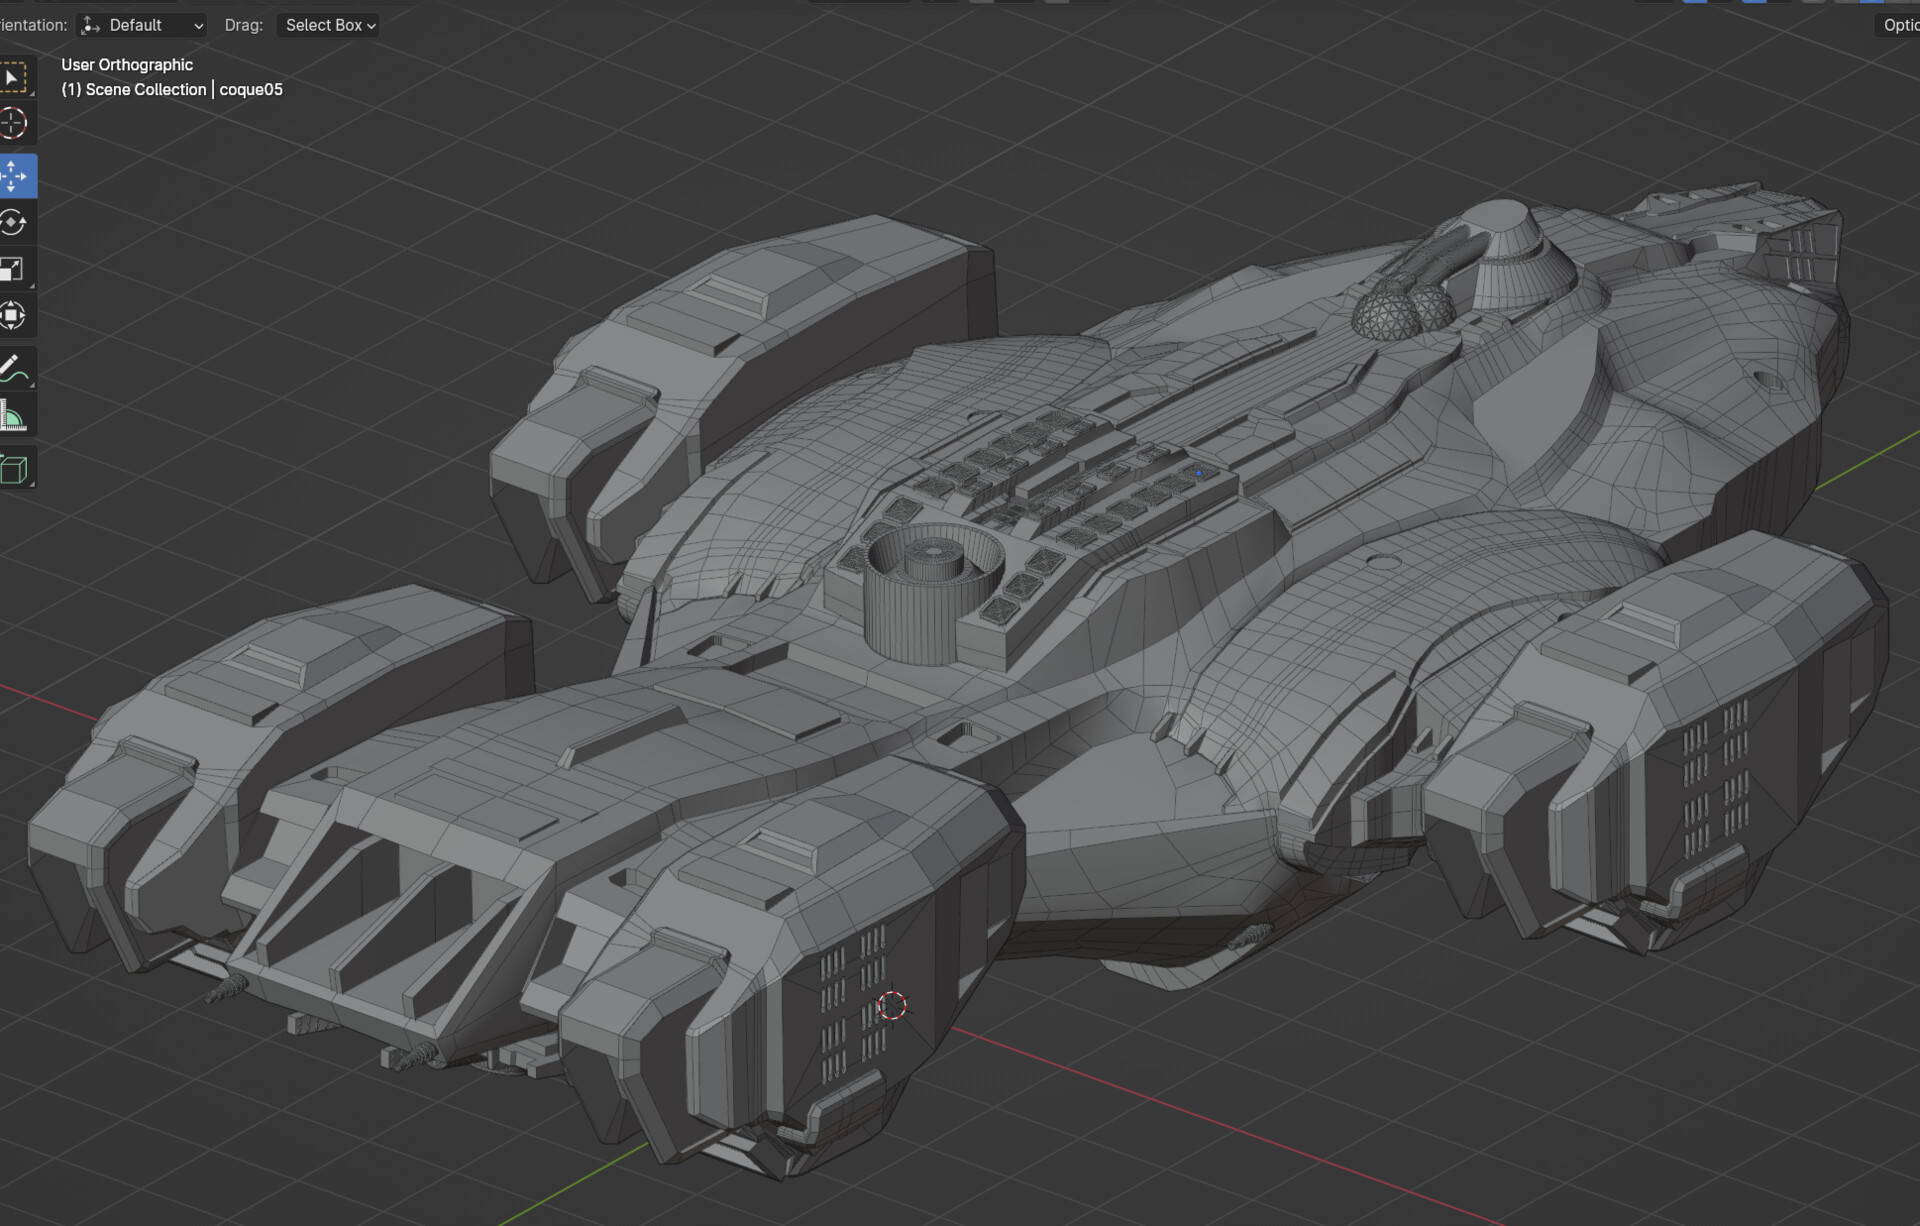Click the red-white 3D cursor marker
The width and height of the screenshot is (1920, 1226).
(891, 1005)
